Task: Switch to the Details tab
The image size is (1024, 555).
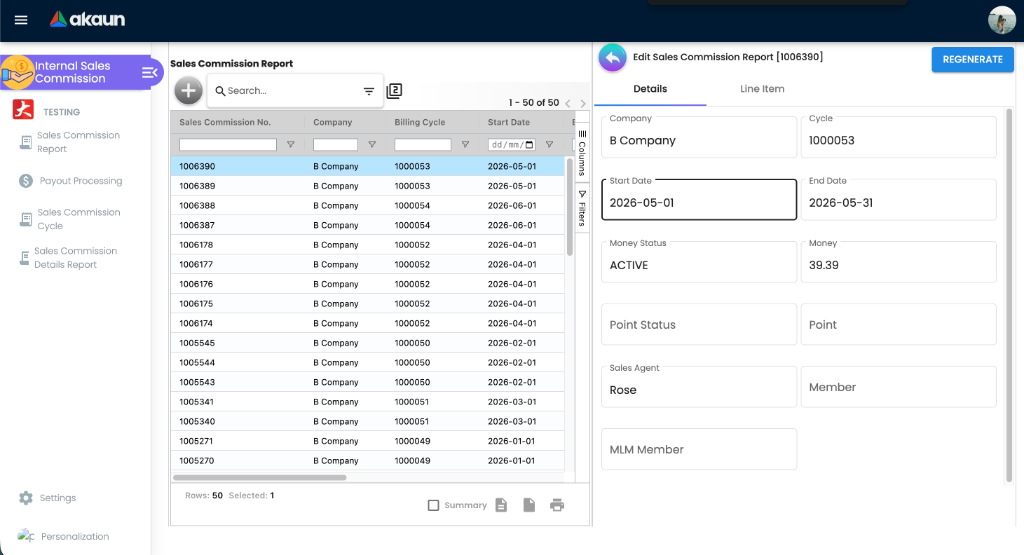Action: pyautogui.click(x=650, y=89)
